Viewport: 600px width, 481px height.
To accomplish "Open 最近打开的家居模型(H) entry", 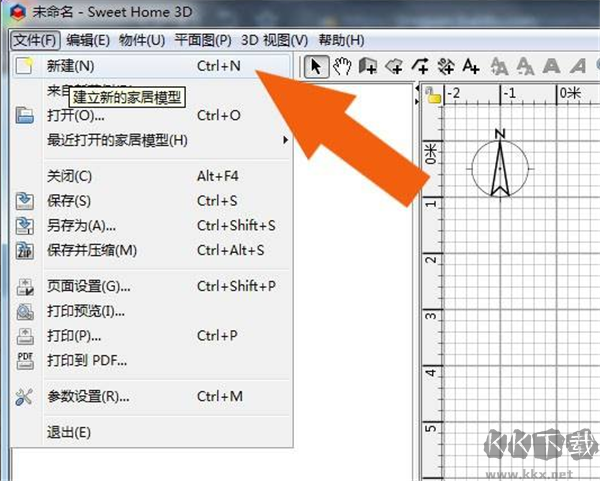I will 152,140.
